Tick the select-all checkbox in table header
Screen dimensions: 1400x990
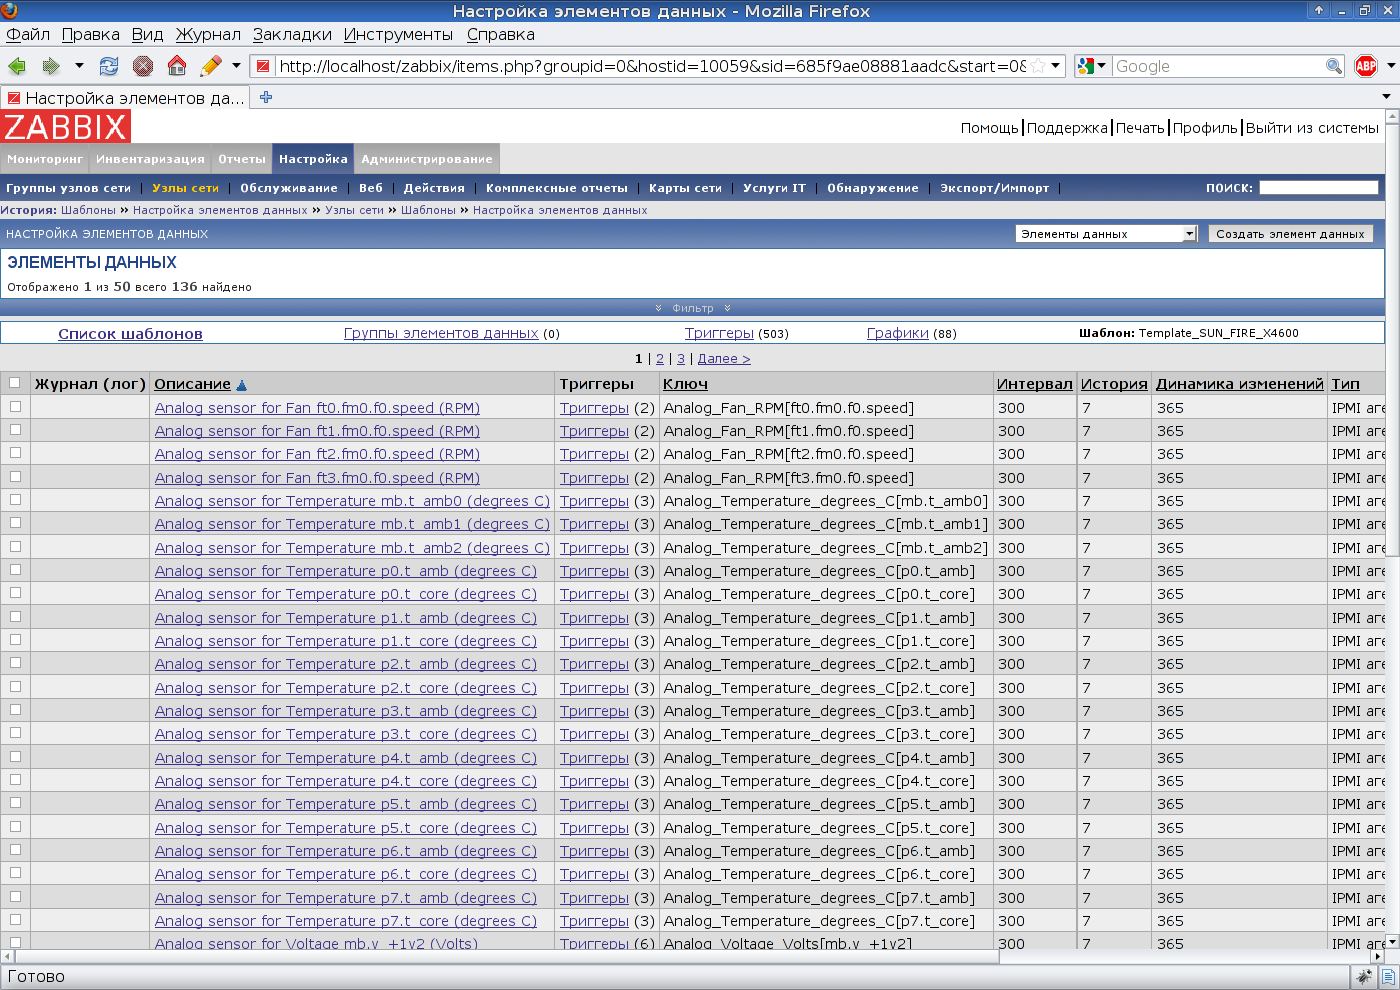(15, 383)
